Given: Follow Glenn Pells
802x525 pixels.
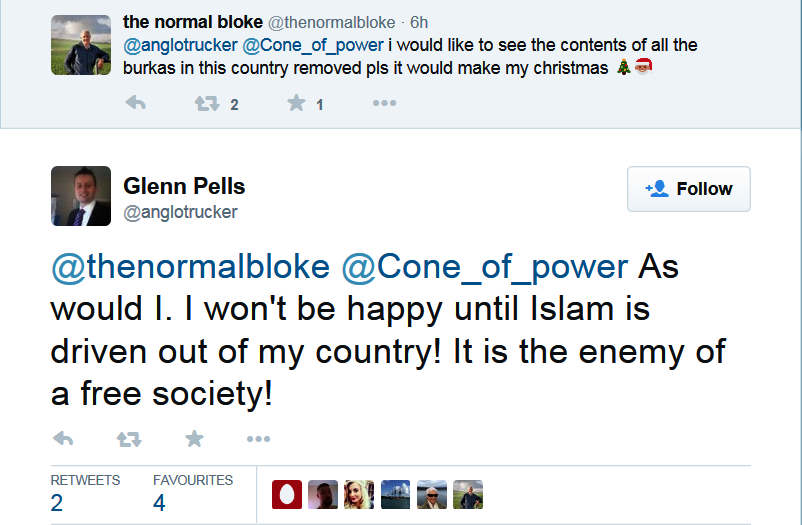Looking at the screenshot, I should click(x=688, y=189).
